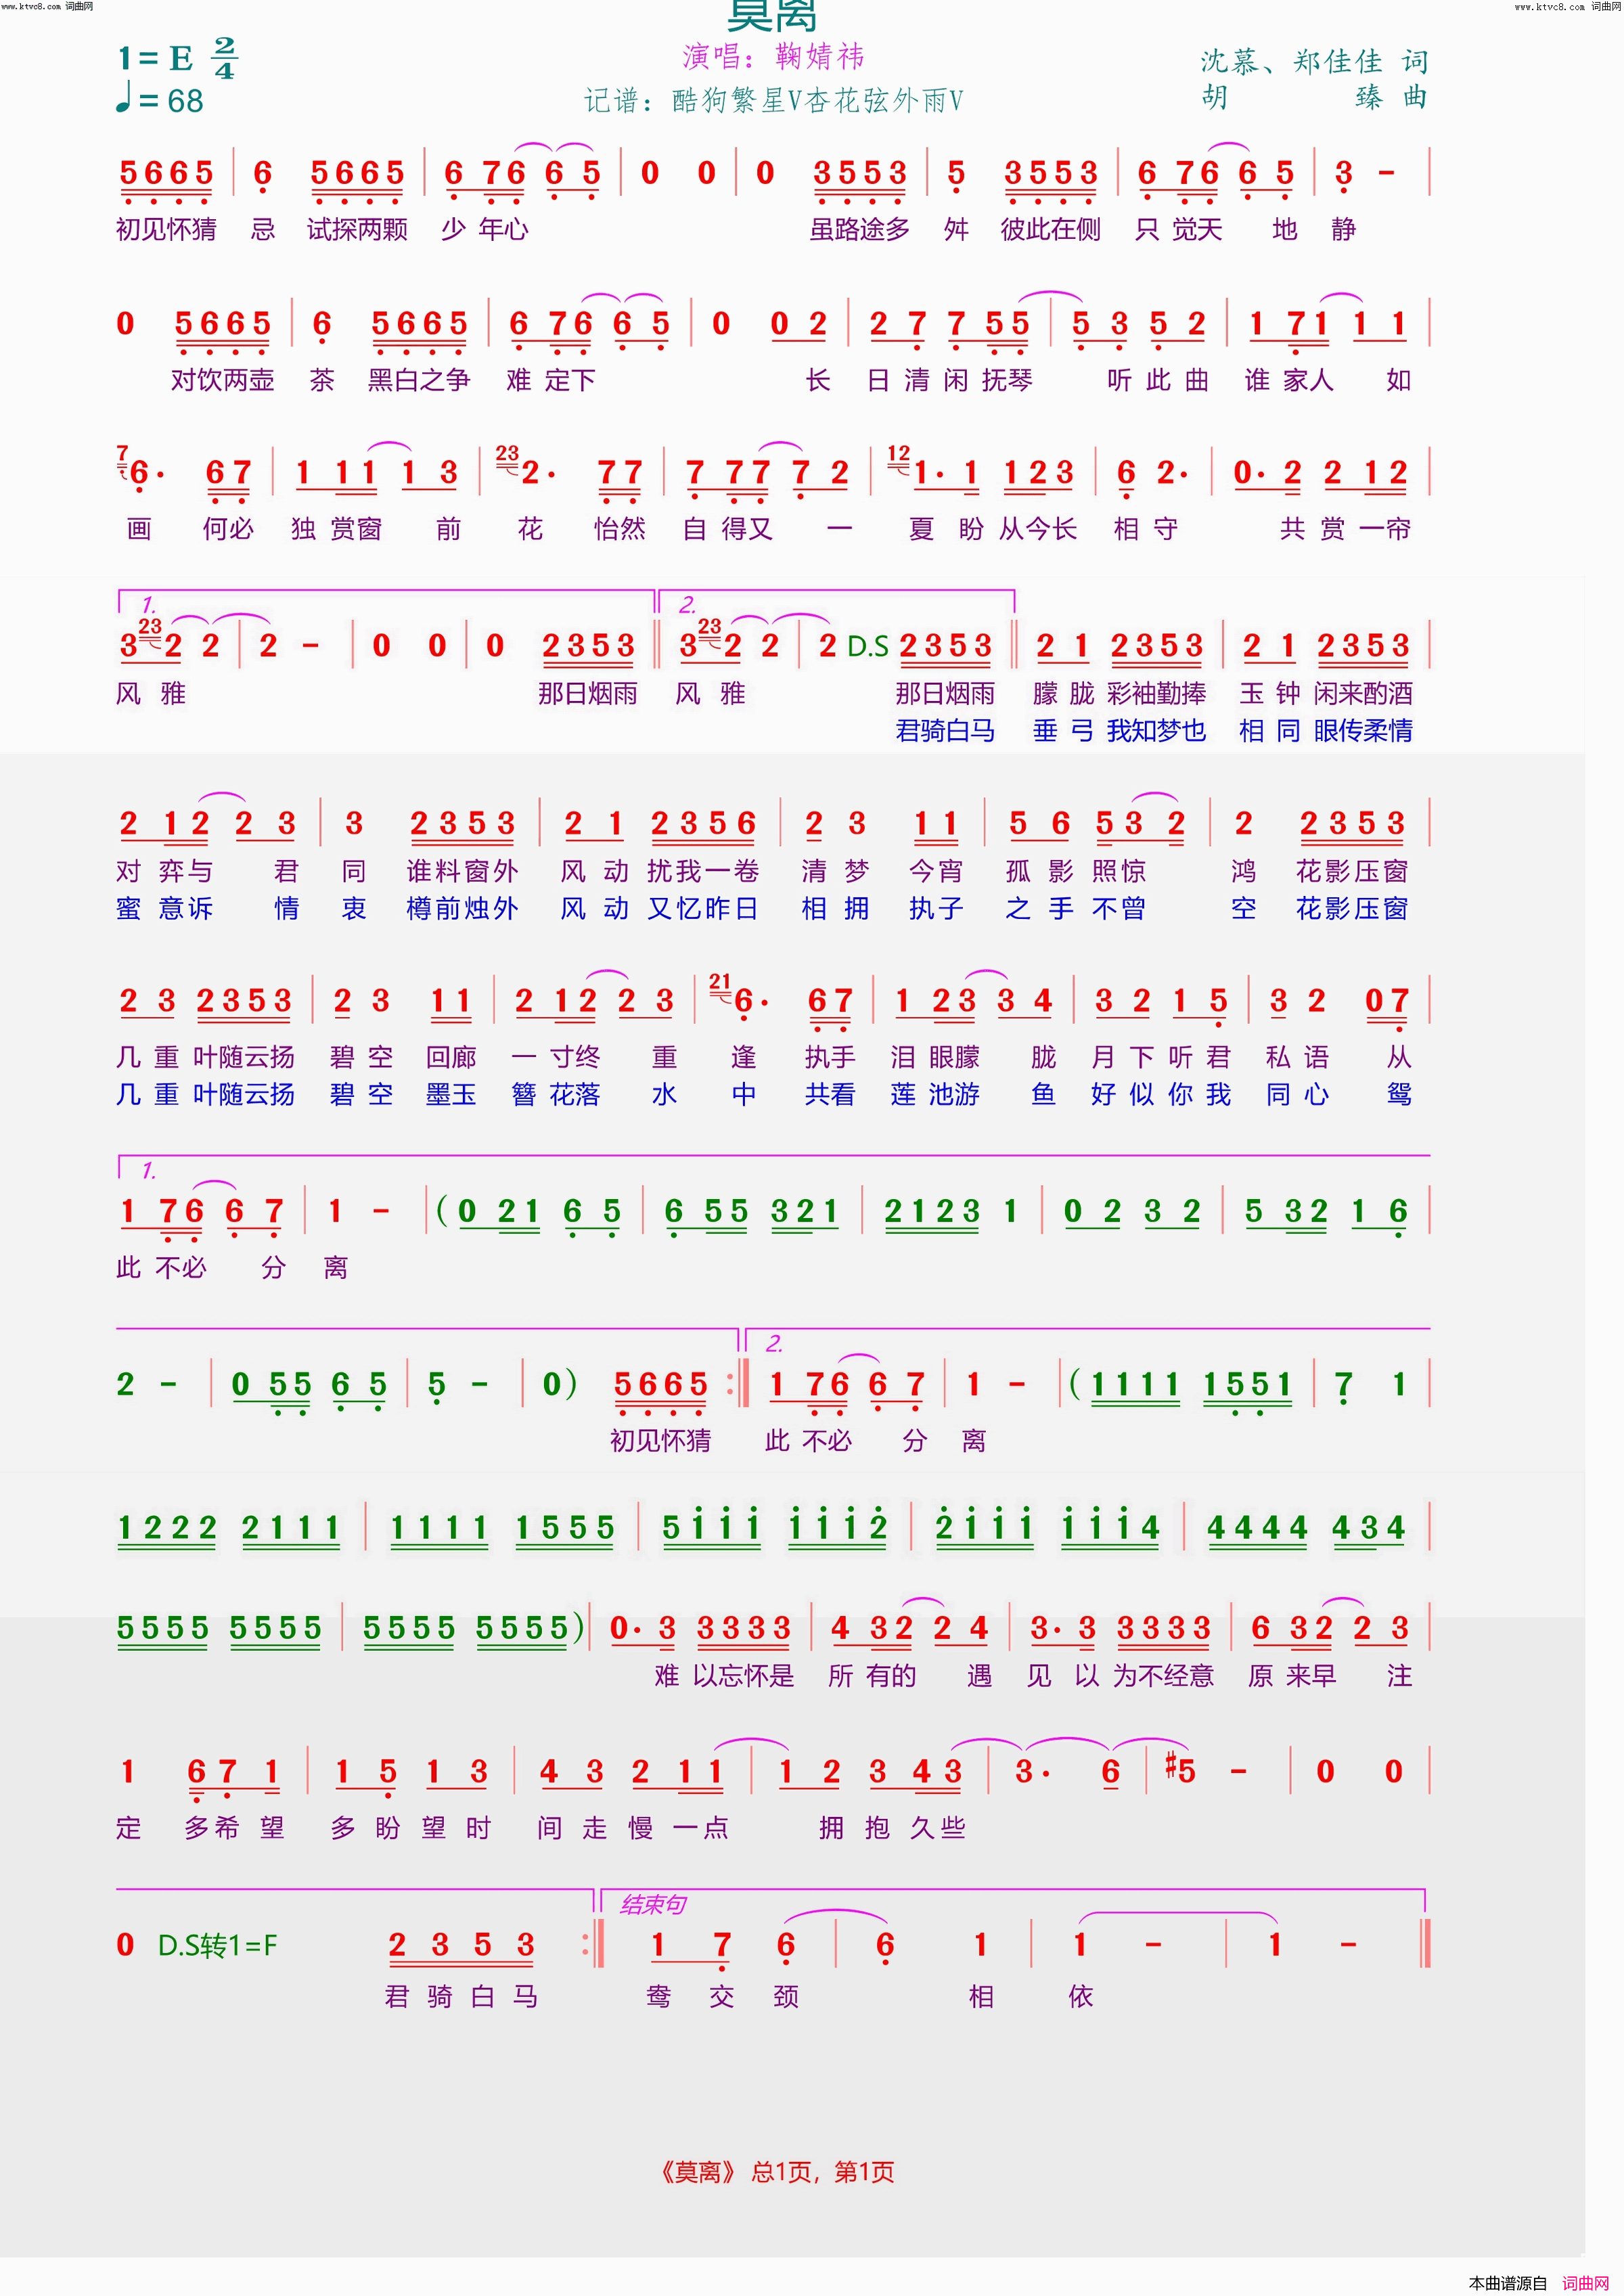The width and height of the screenshot is (1624, 2296).
Task: Click the blue lyric '同心'
Action: pyautogui.click(x=1297, y=1095)
